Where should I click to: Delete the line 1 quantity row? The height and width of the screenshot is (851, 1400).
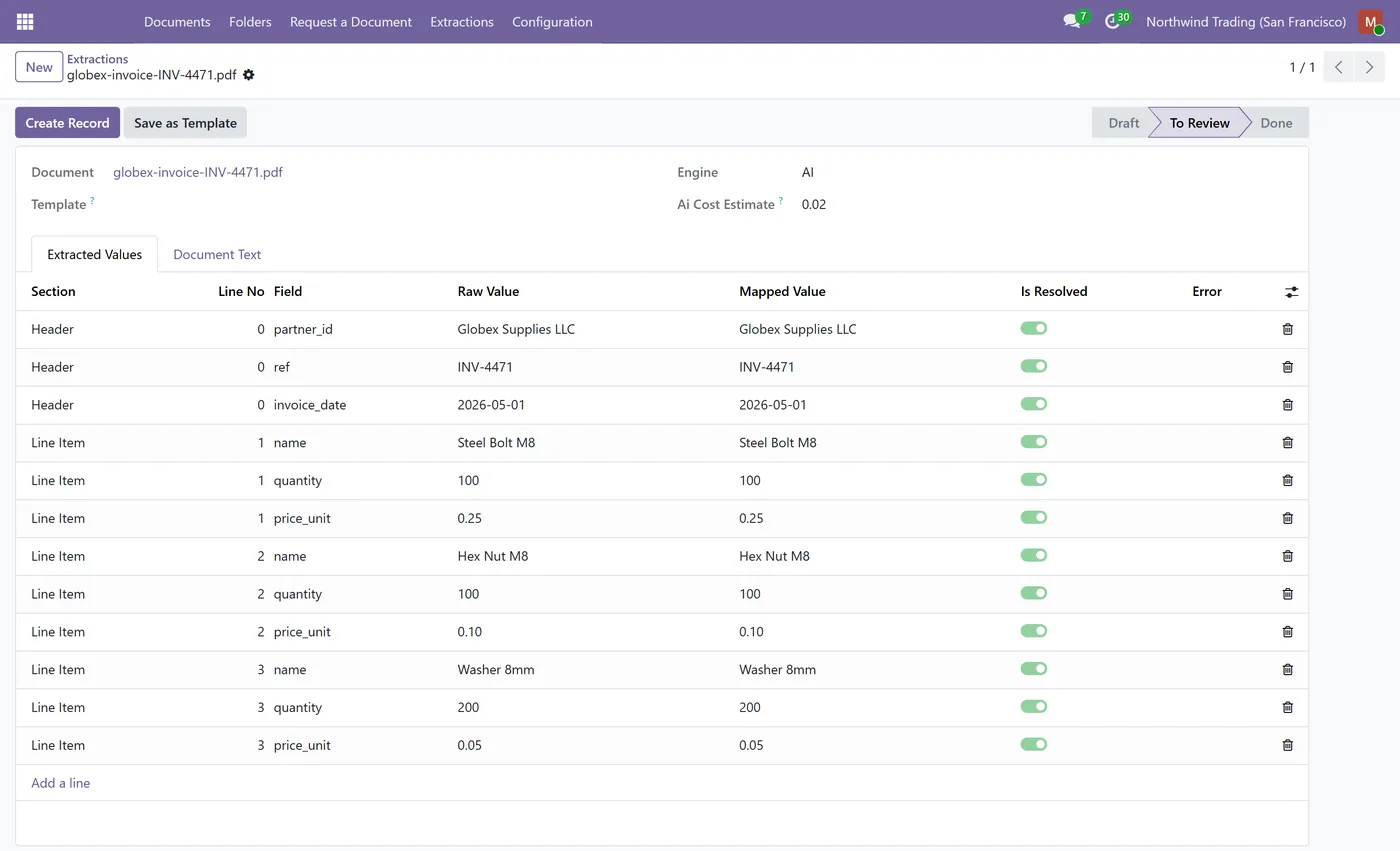pyautogui.click(x=1288, y=481)
